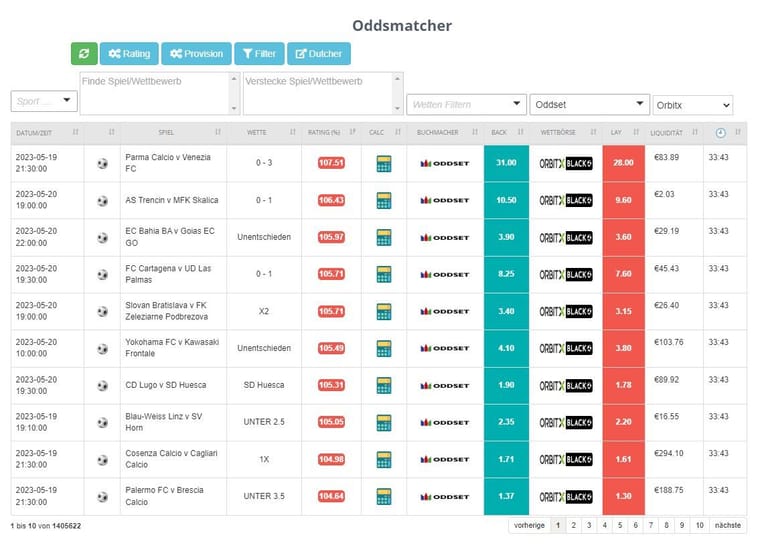The height and width of the screenshot is (560, 760).
Task: Select page 3 in pagination
Action: click(589, 526)
